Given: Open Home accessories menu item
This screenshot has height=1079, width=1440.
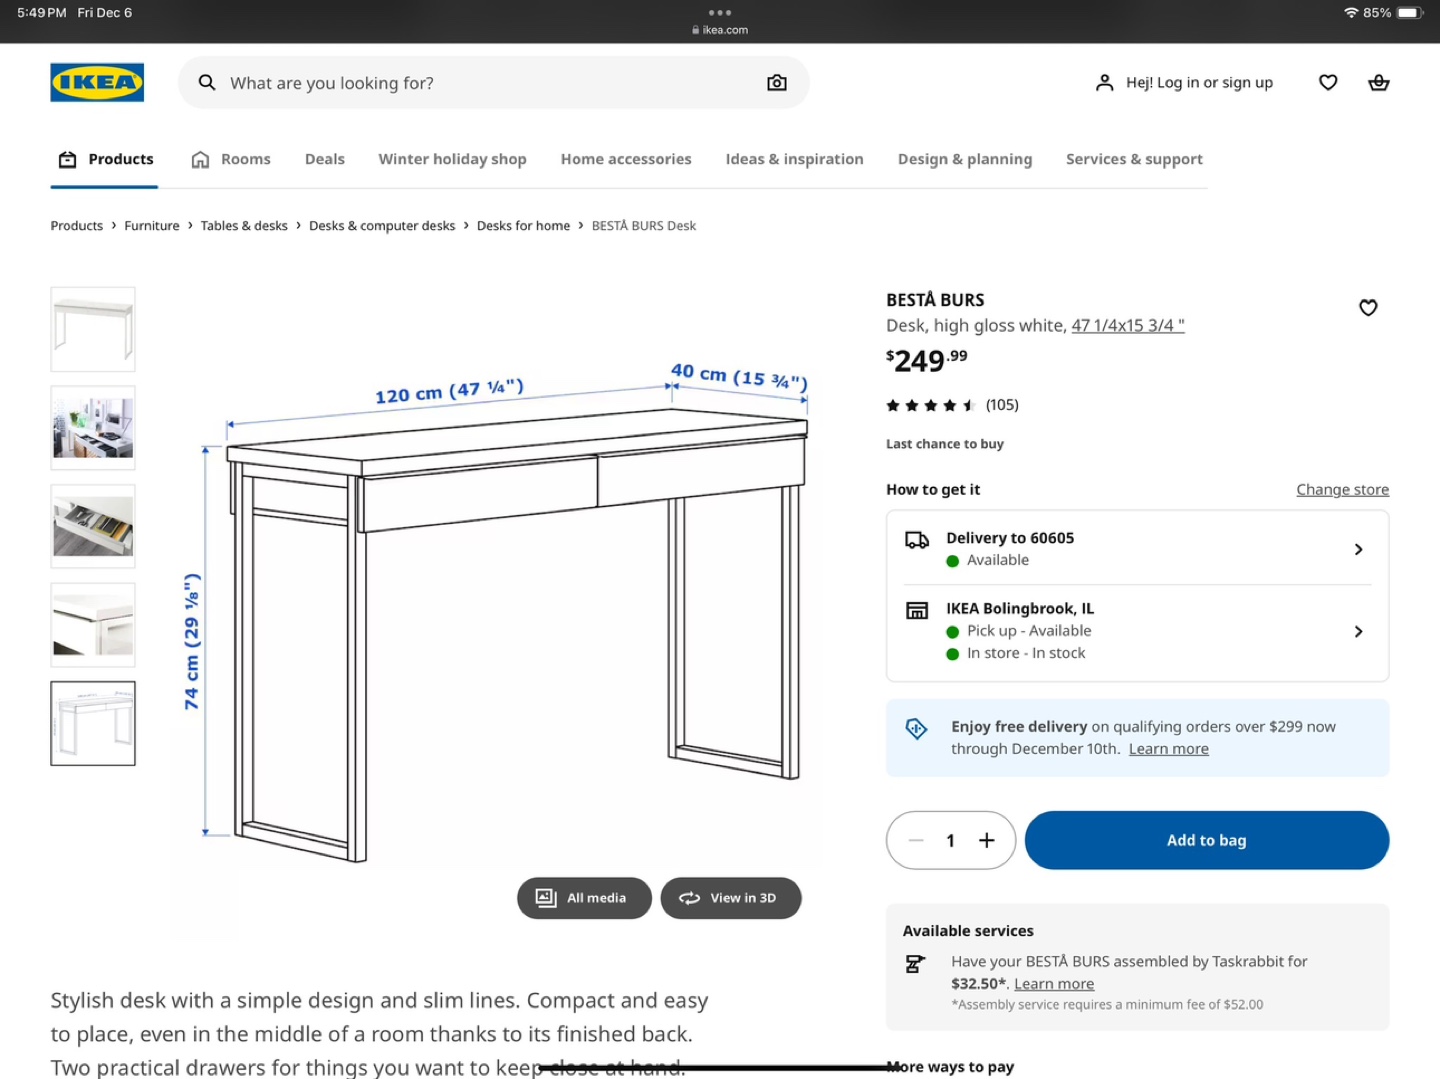Looking at the screenshot, I should (x=626, y=159).
